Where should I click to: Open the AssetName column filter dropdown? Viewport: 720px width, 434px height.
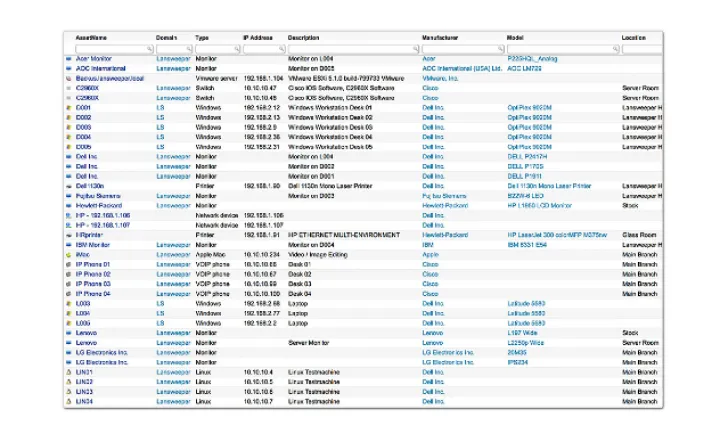click(x=149, y=48)
